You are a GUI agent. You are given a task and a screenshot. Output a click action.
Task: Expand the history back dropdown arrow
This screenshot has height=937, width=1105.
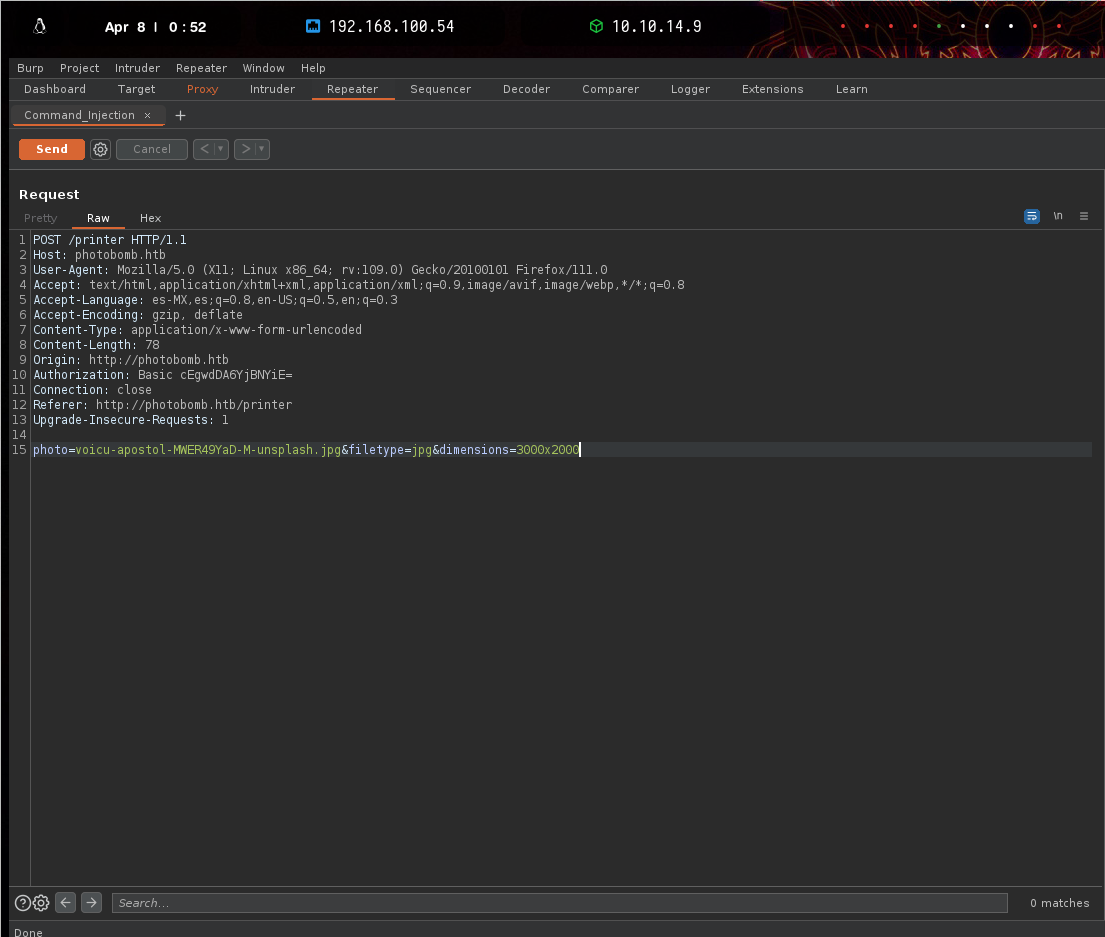pyautogui.click(x=222, y=149)
